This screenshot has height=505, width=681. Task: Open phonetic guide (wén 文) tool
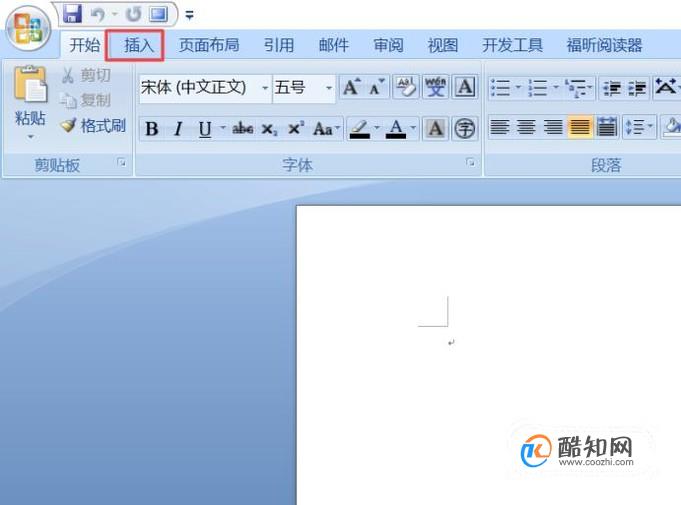coord(436,86)
